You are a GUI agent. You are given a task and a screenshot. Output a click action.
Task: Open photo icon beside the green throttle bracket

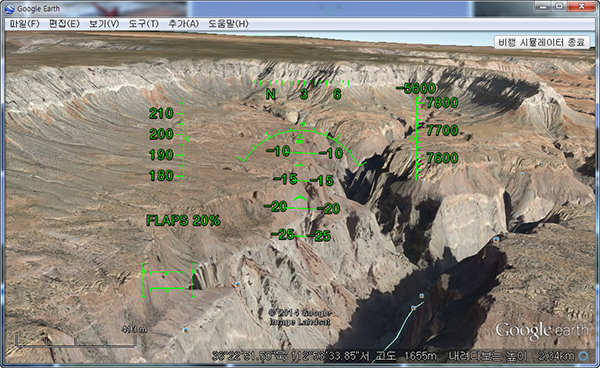pyautogui.click(x=238, y=284)
